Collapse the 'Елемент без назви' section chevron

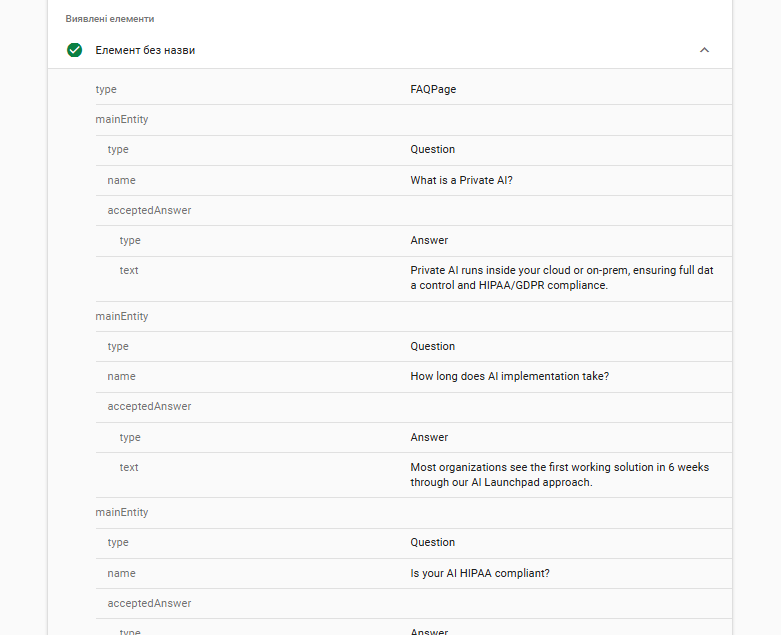(x=704, y=50)
